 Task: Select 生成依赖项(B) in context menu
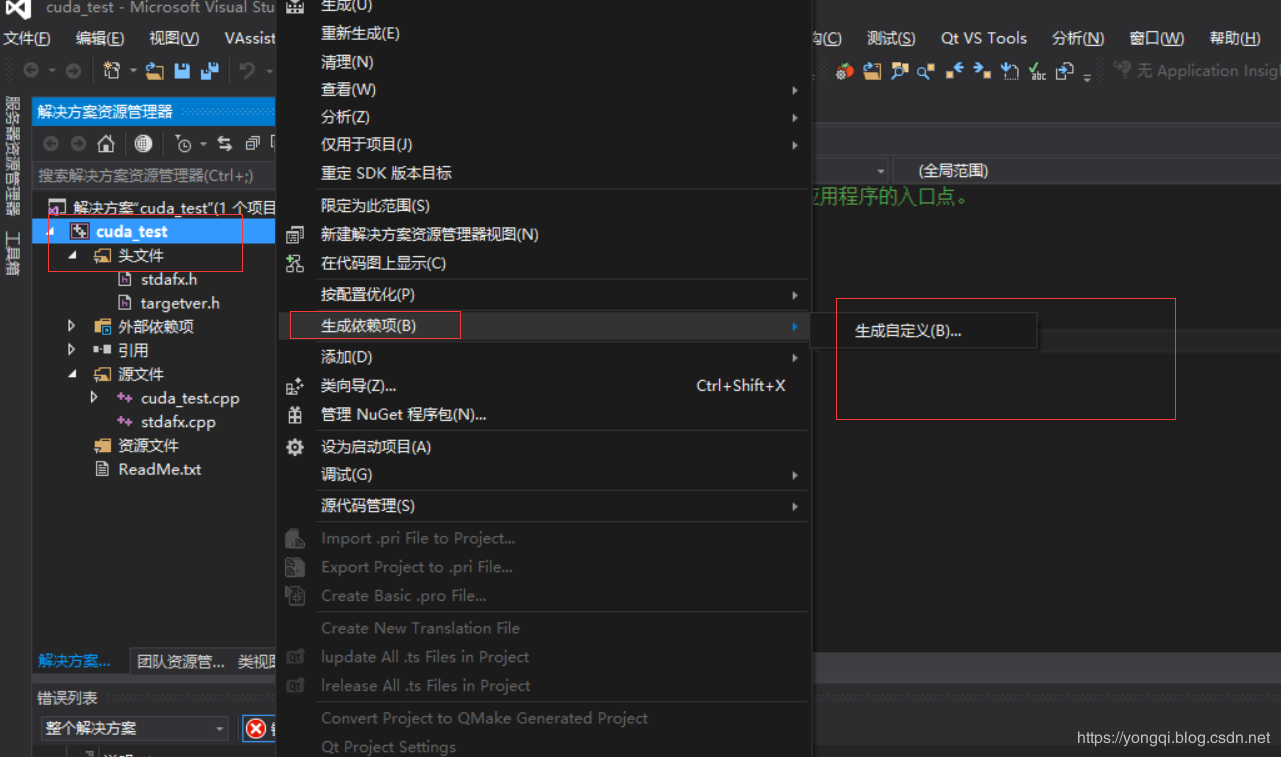pyautogui.click(x=543, y=326)
